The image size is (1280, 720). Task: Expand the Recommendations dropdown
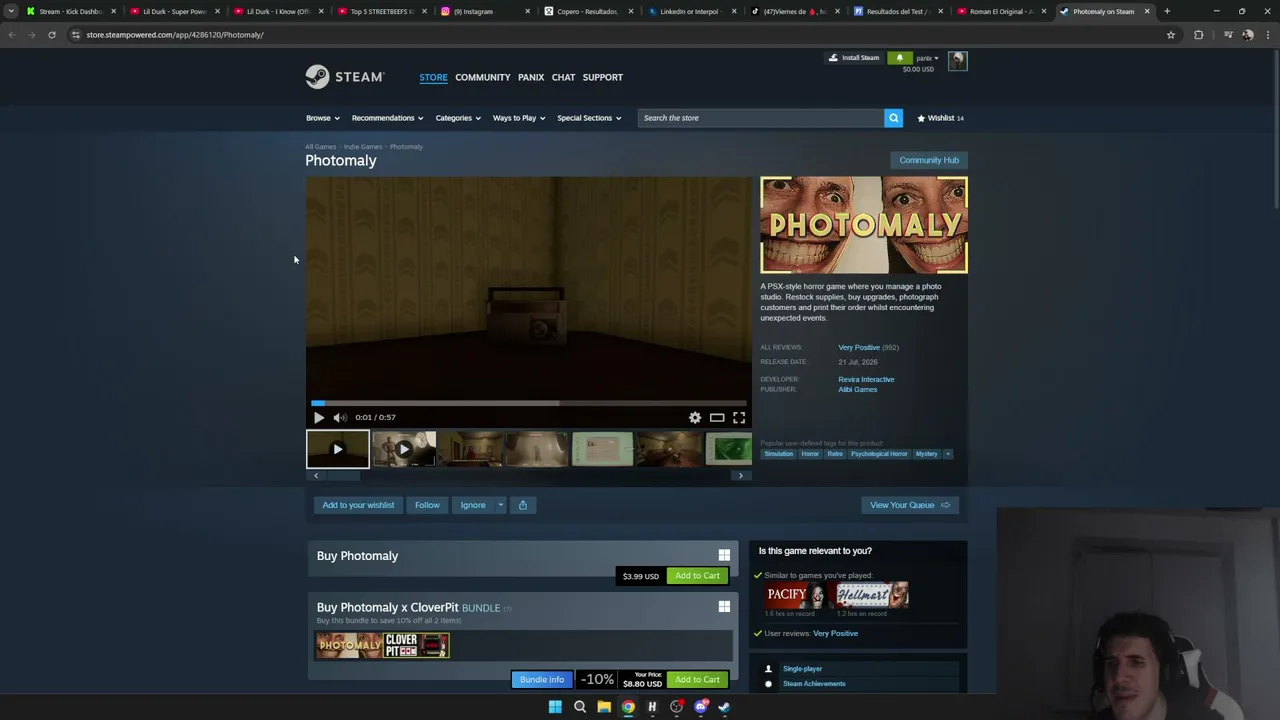click(387, 118)
